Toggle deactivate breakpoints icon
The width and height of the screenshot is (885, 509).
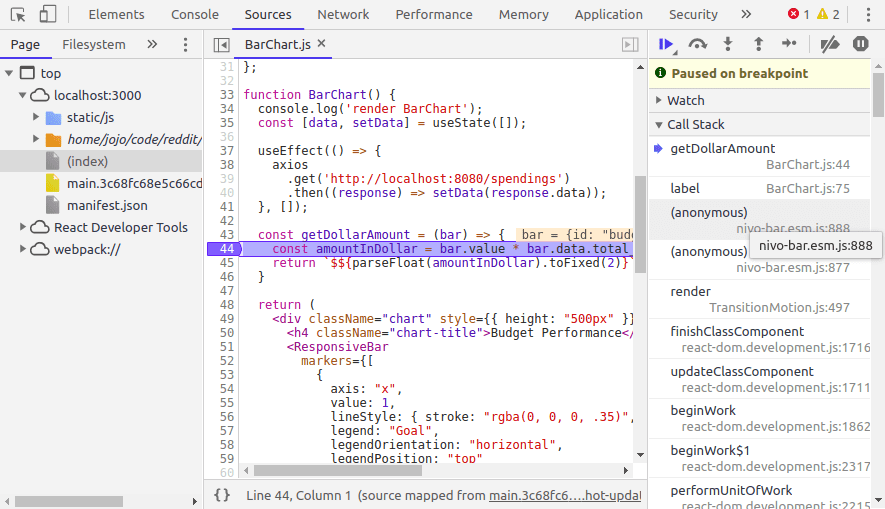coord(830,44)
